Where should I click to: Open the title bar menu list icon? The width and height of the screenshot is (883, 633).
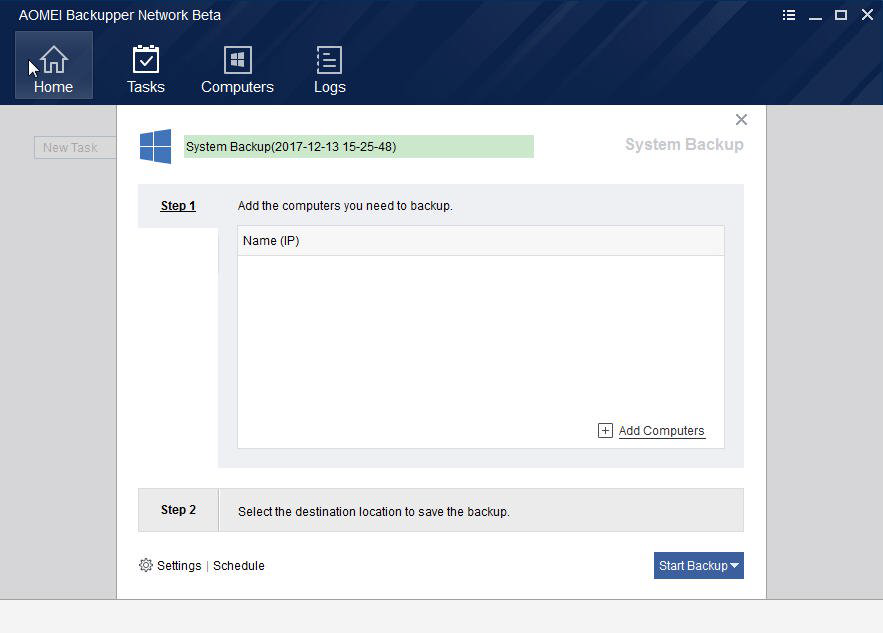pos(789,15)
